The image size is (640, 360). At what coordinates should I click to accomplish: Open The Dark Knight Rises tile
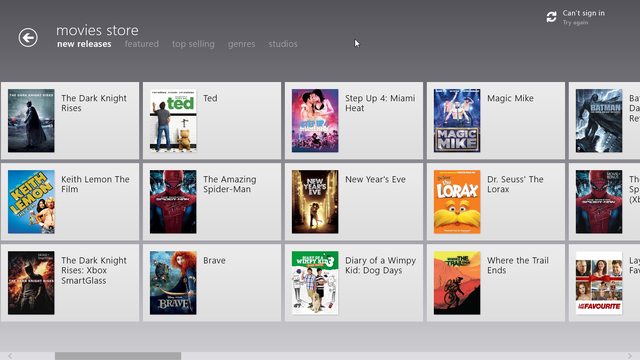70,120
